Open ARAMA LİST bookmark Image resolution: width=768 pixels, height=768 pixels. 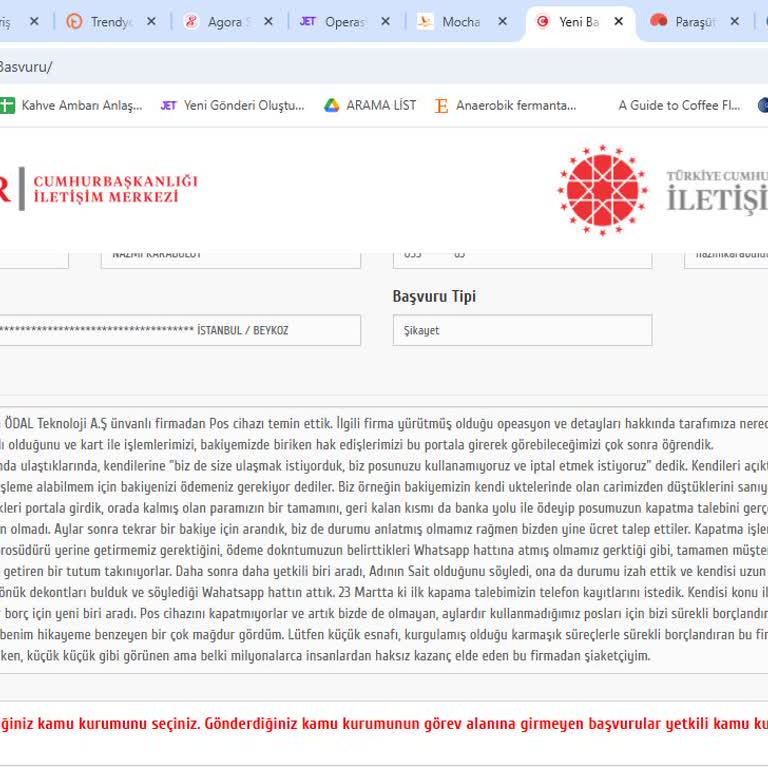pyautogui.click(x=370, y=105)
